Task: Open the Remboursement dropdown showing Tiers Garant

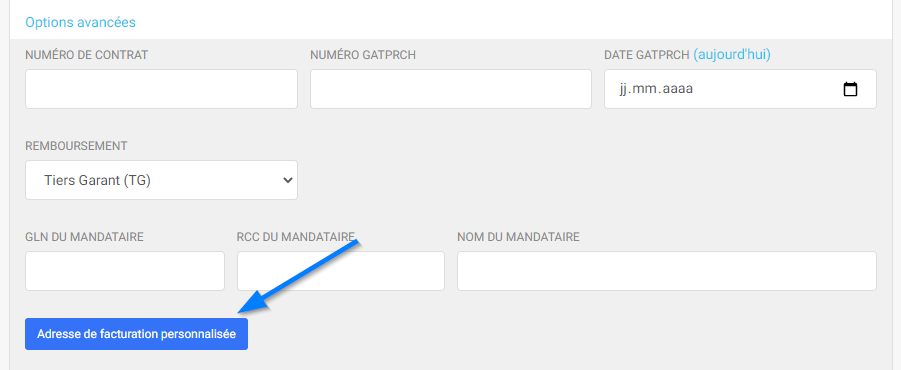Action: point(161,180)
